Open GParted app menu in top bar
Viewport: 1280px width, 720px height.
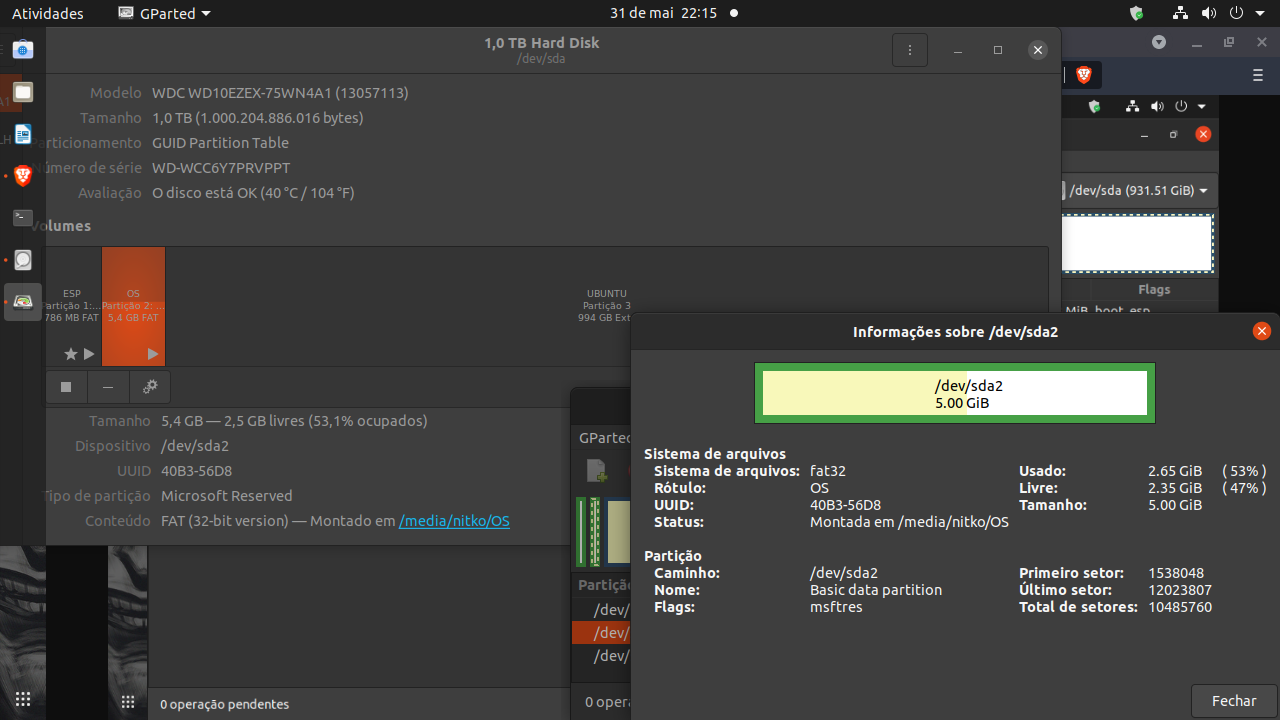[164, 14]
